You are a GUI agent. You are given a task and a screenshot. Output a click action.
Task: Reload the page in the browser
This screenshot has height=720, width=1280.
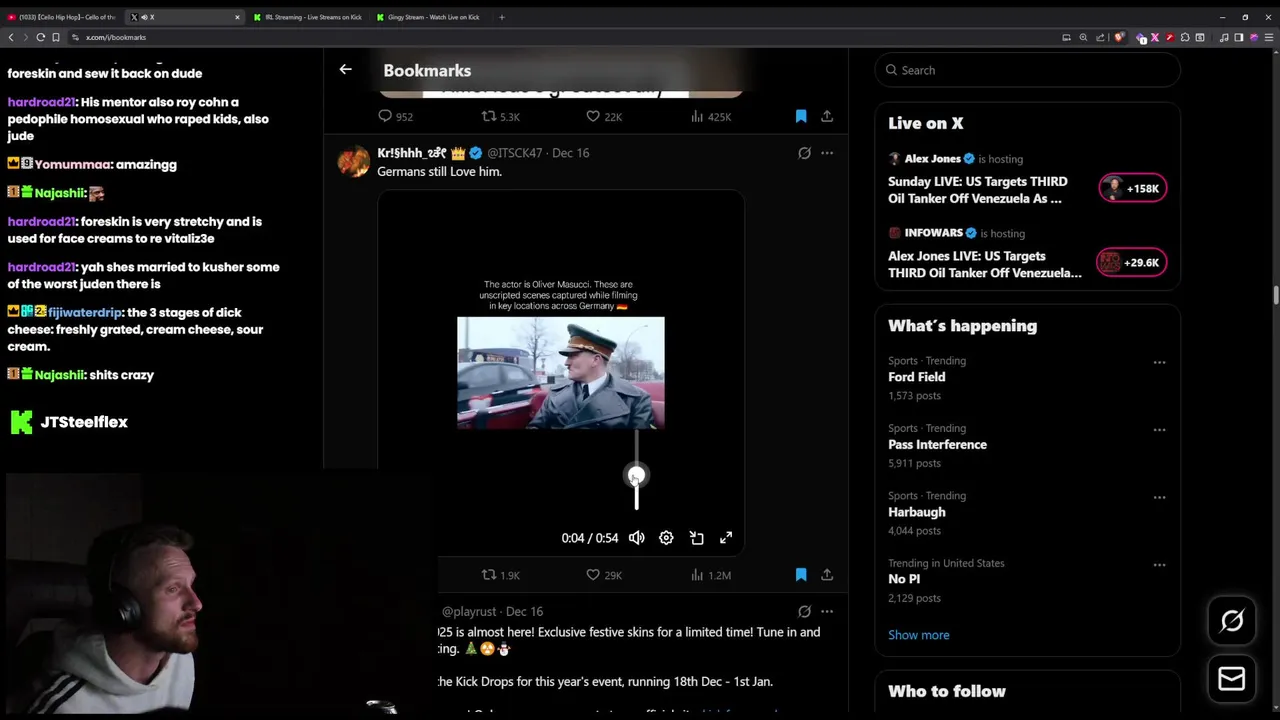pyautogui.click(x=41, y=37)
